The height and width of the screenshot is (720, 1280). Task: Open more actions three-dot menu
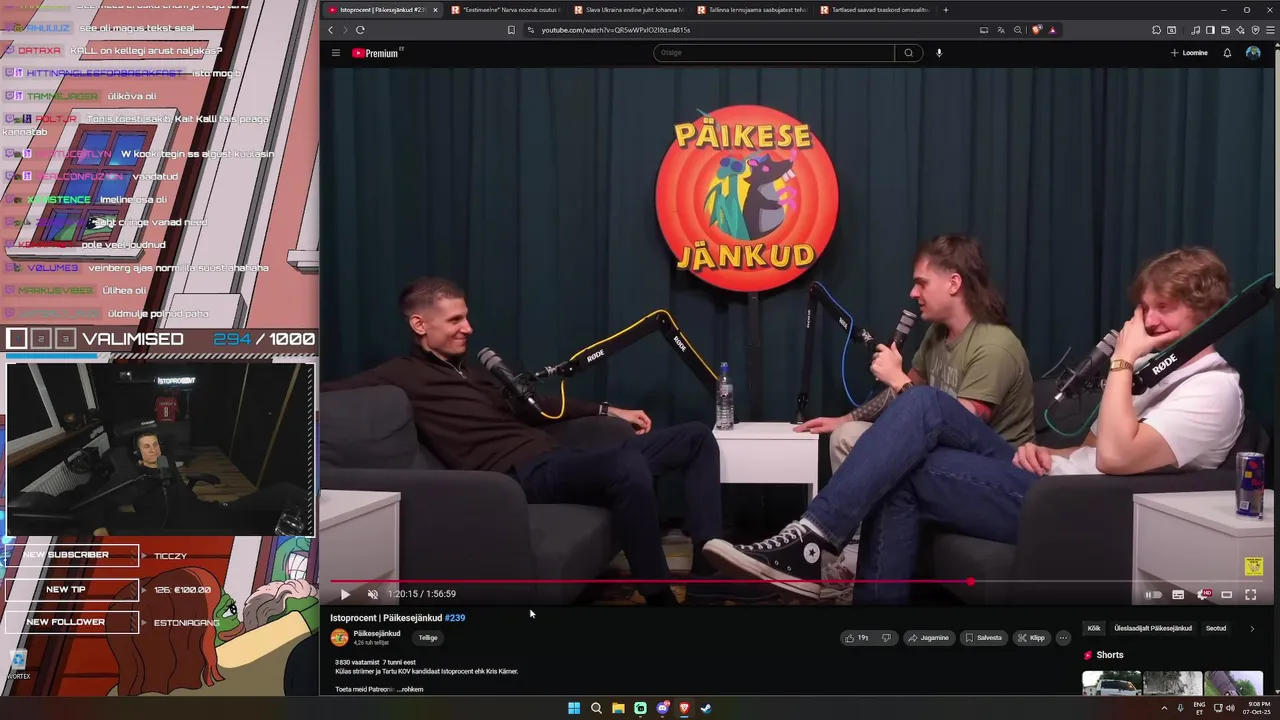point(1063,638)
